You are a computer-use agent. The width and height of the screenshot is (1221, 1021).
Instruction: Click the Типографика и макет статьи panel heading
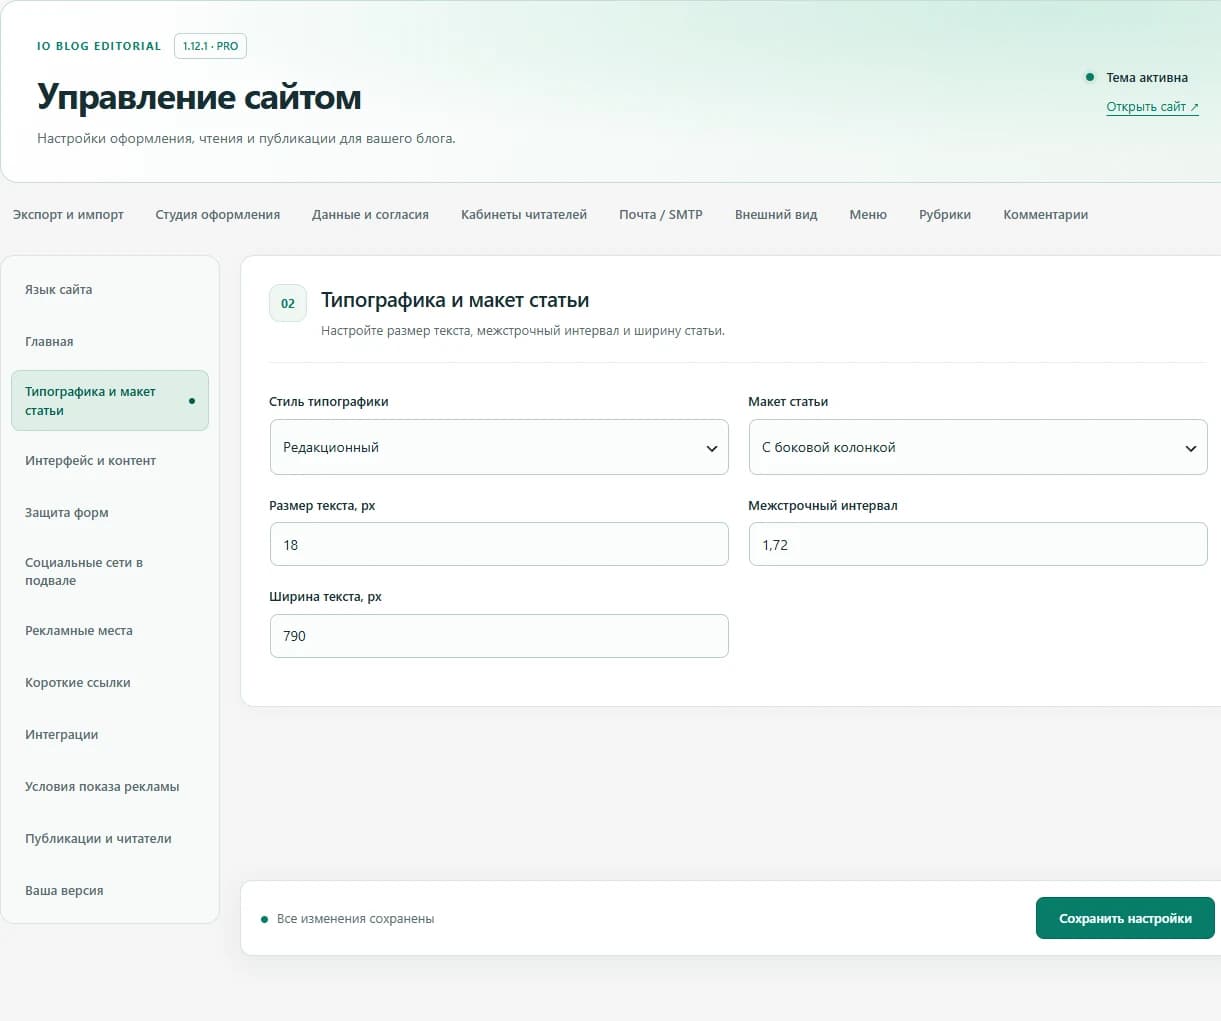(455, 300)
